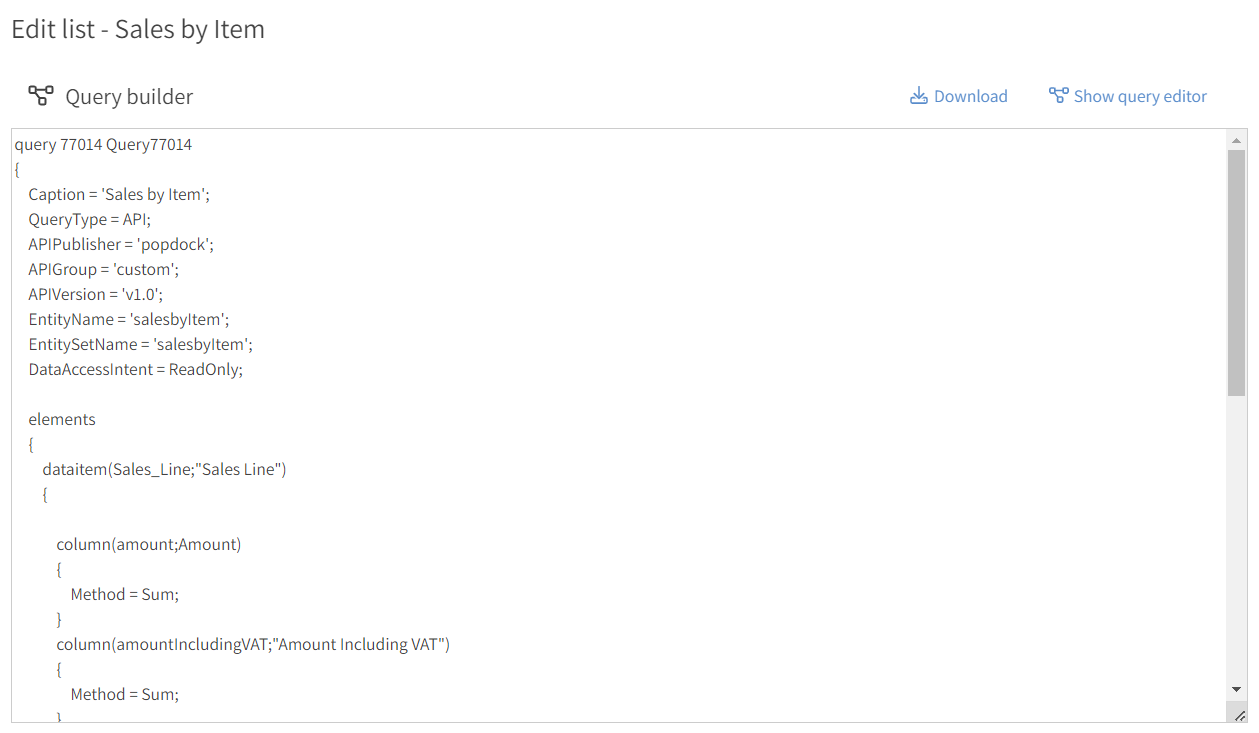Click the textarea resize grip icon

pos(1239,714)
